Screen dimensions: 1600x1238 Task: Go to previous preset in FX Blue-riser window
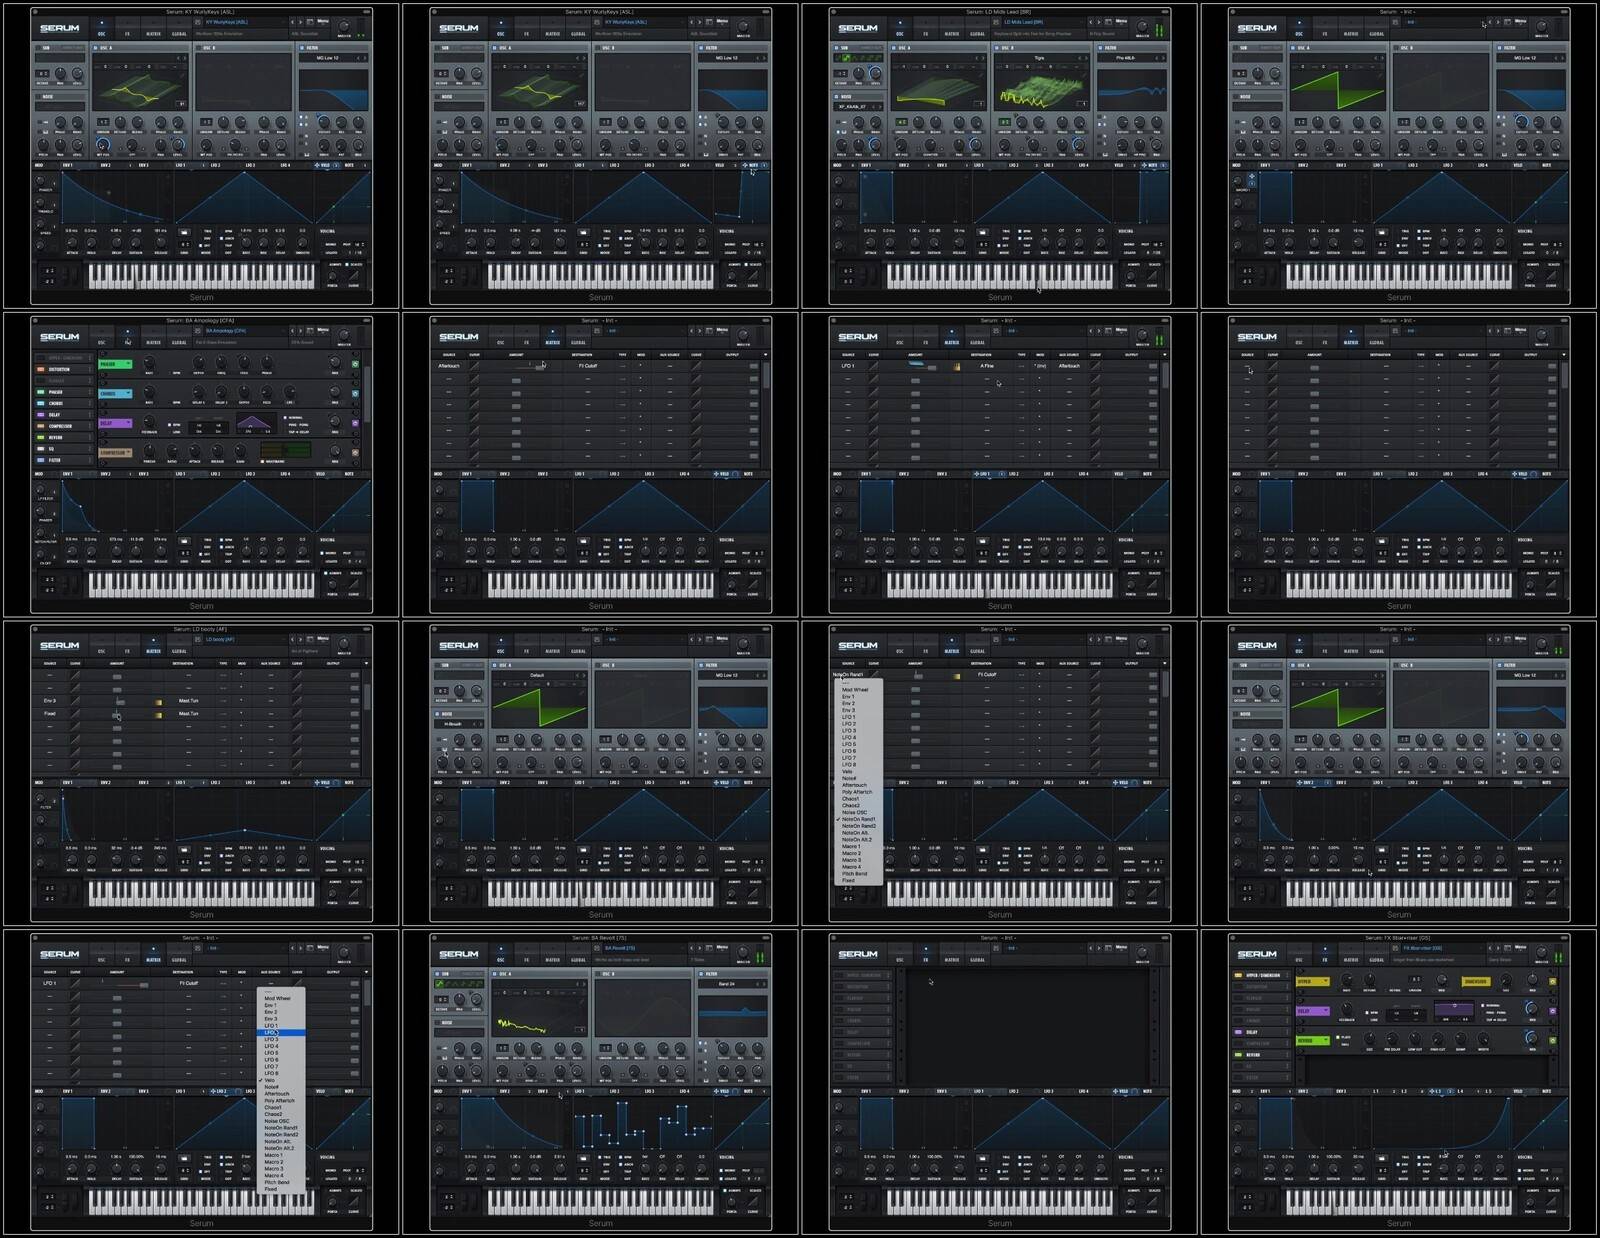(x=1489, y=948)
